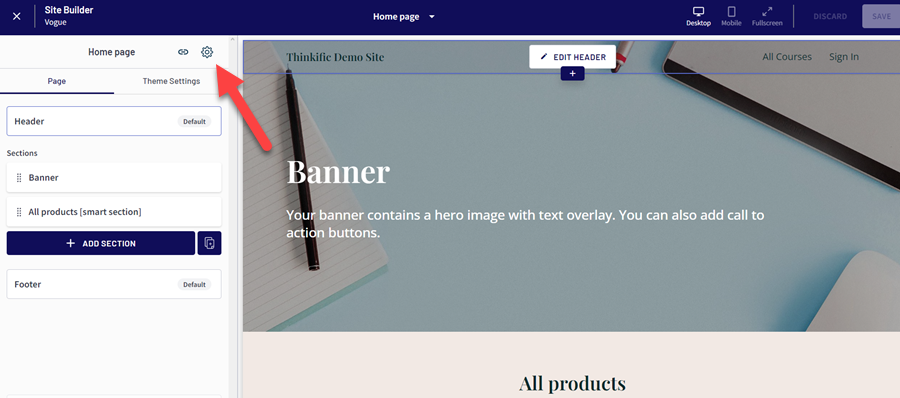Click the All Courses link in preview
This screenshot has height=398, width=900.
[x=787, y=57]
